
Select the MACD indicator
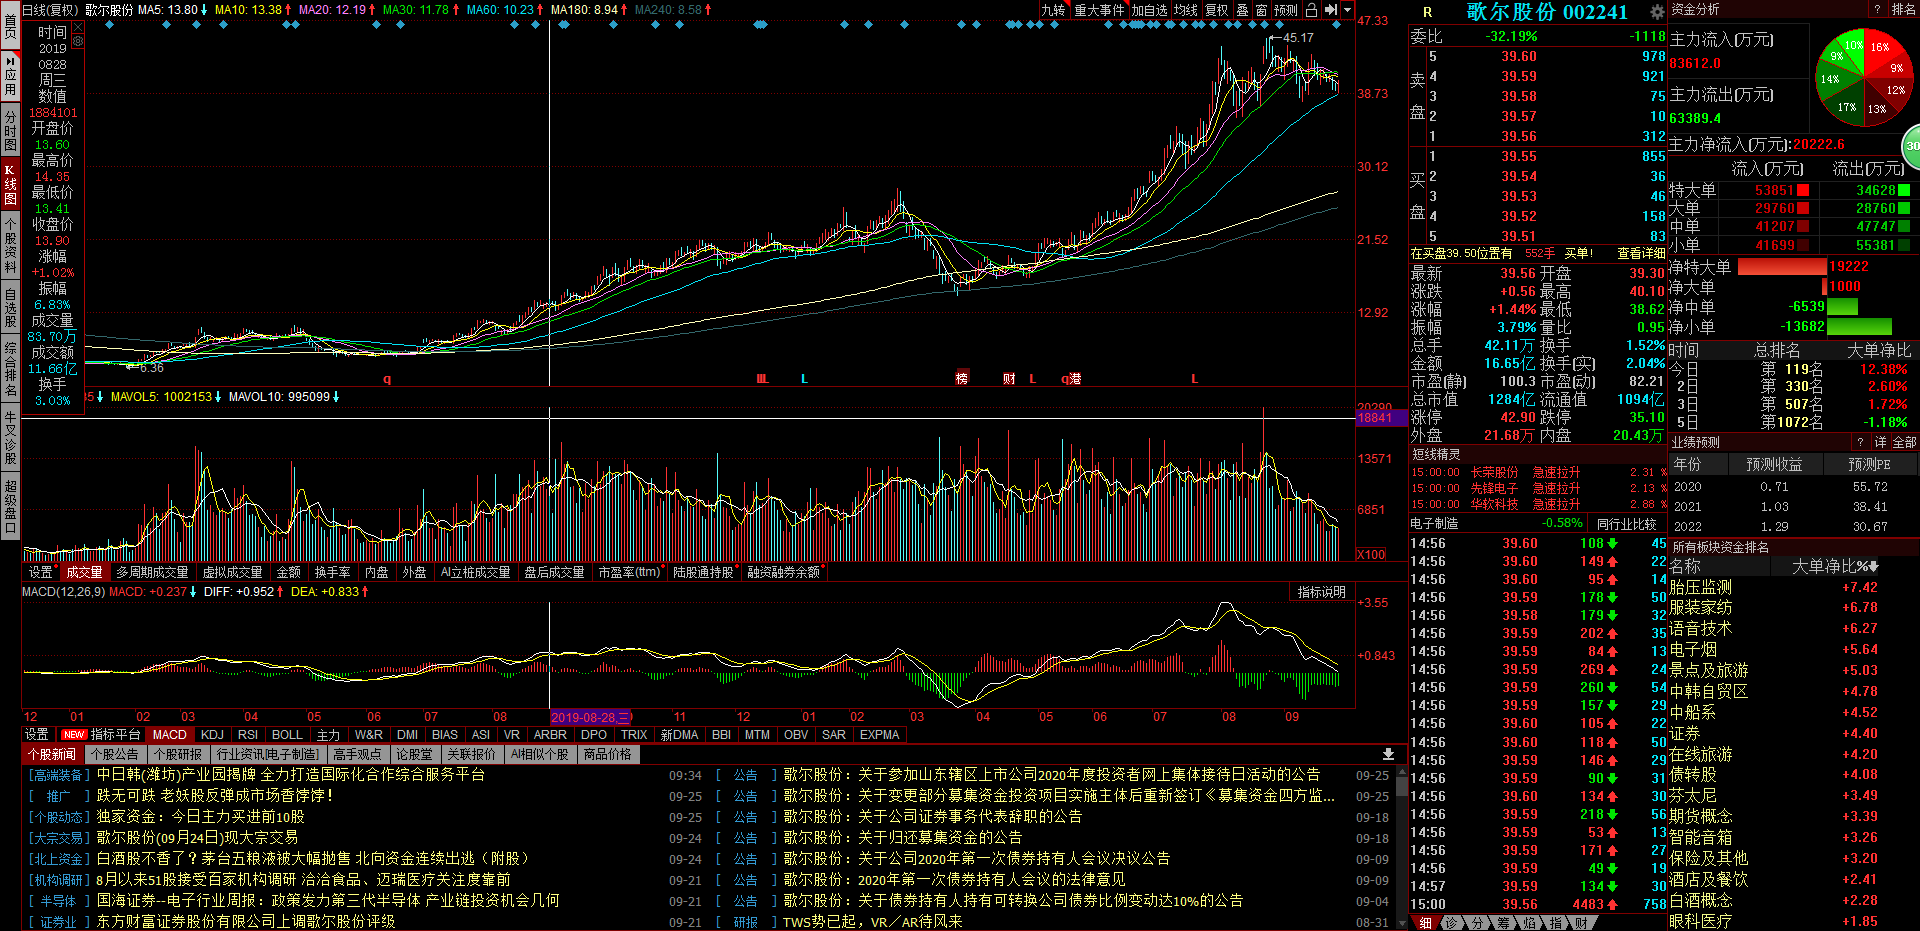pyautogui.click(x=170, y=734)
